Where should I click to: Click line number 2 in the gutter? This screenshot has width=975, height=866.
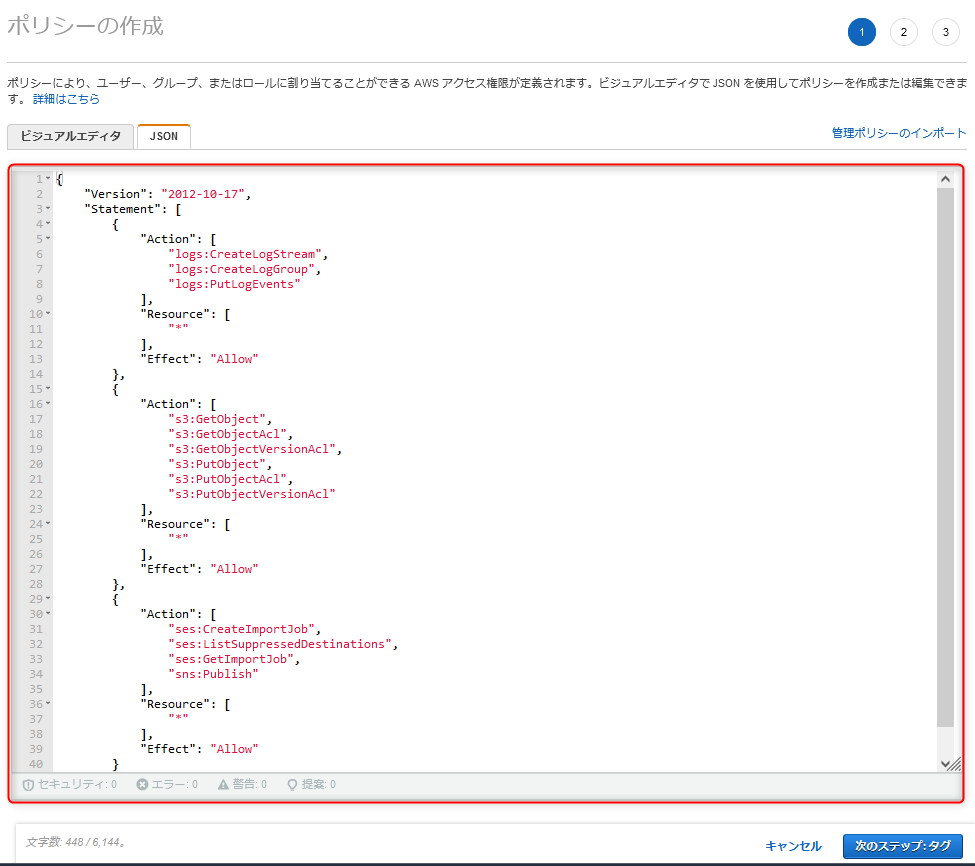(x=39, y=194)
